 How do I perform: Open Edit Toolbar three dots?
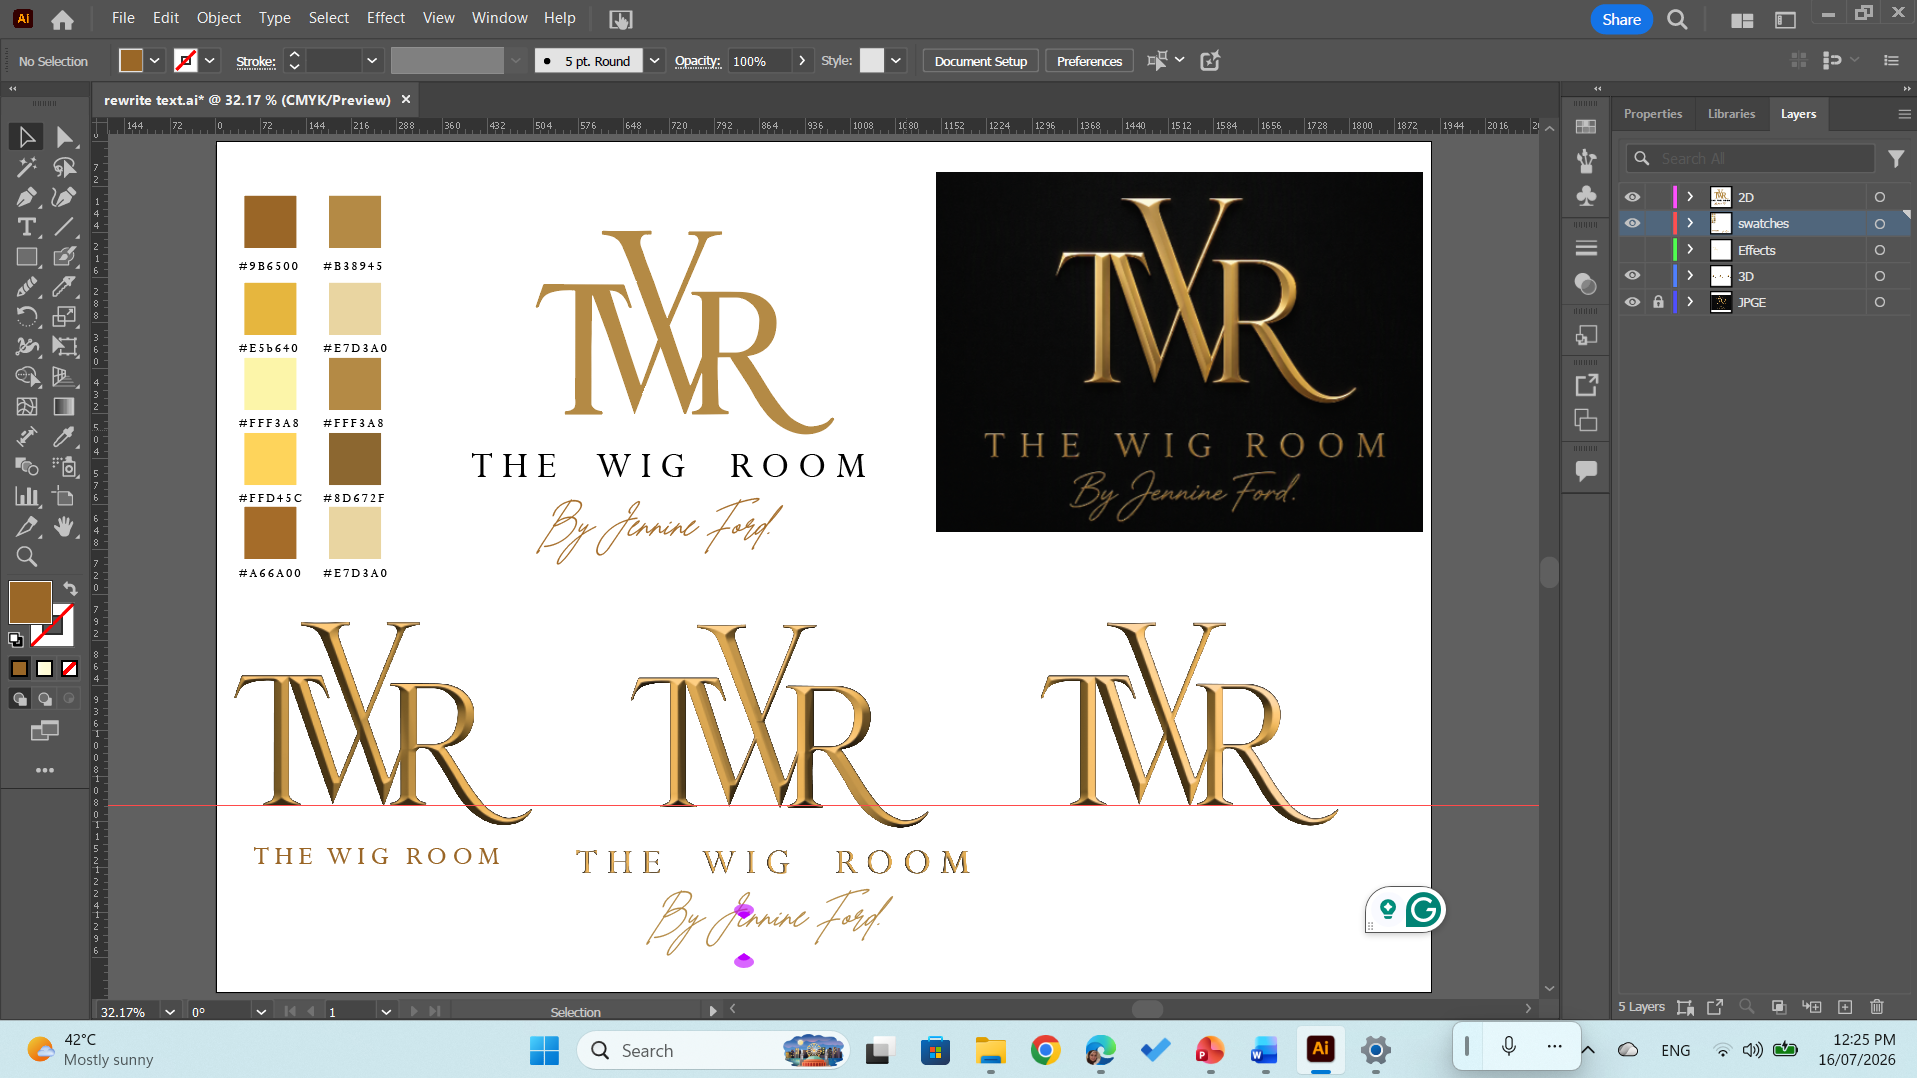pyautogui.click(x=45, y=770)
